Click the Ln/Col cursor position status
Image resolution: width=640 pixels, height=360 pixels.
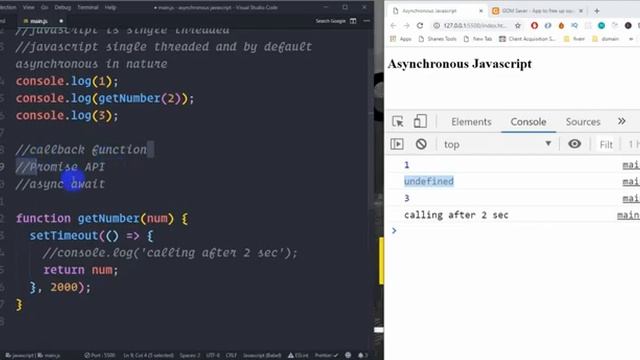coord(149,356)
